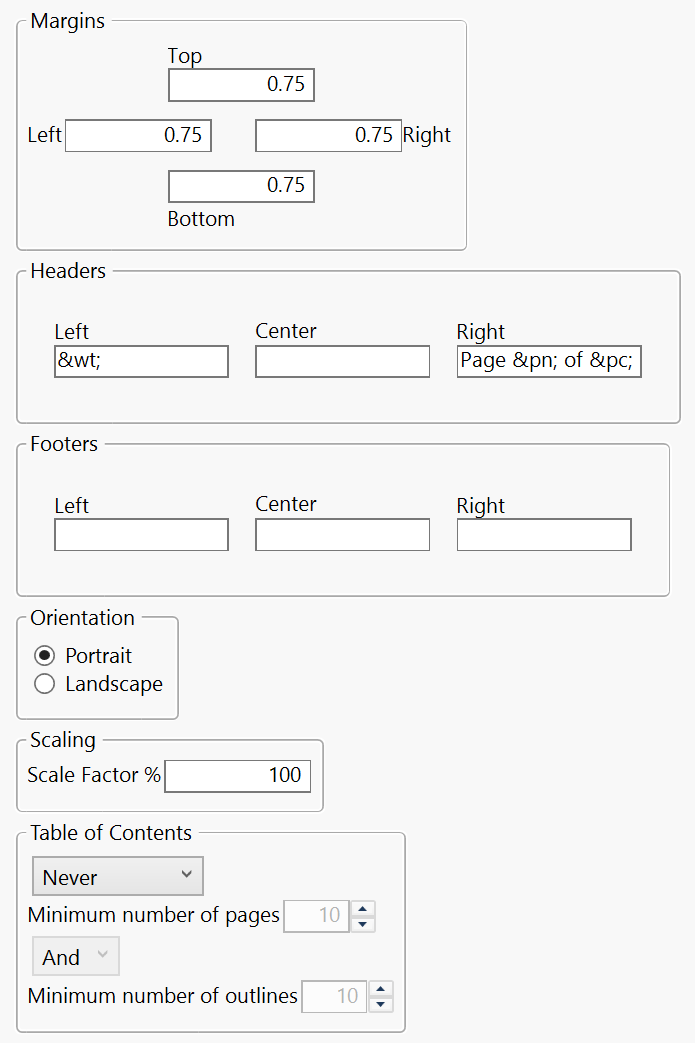Select the Landscape orientation option
Screen dimensions: 695x1043
tap(44, 684)
